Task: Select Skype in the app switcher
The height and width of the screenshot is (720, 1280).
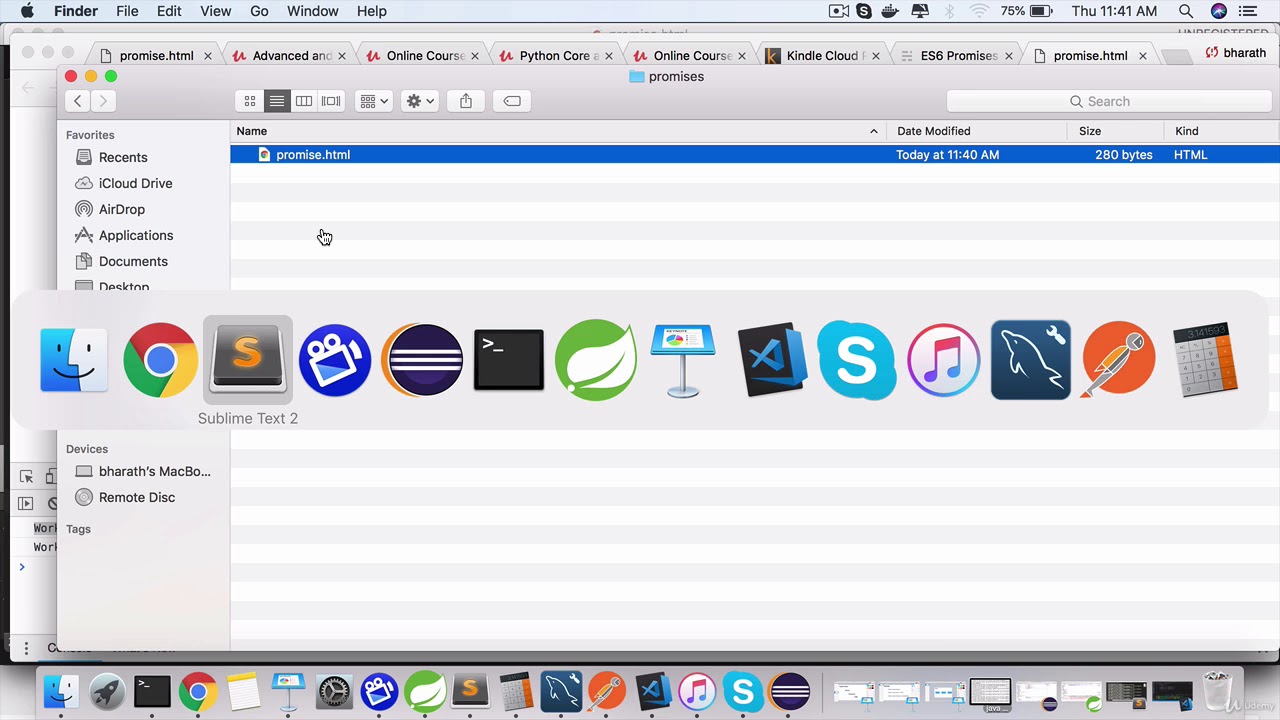Action: 857,359
